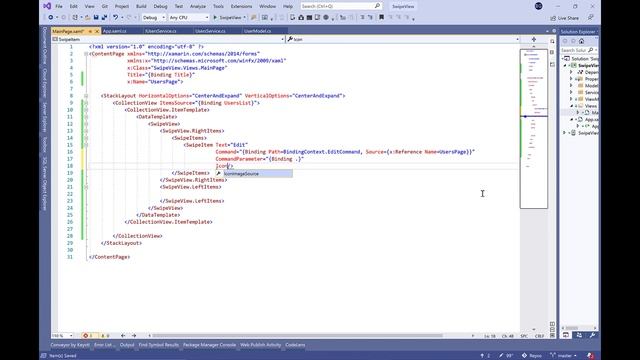
Task: Click the Solution Explorer horizontal scrollbar
Action: 571,328
